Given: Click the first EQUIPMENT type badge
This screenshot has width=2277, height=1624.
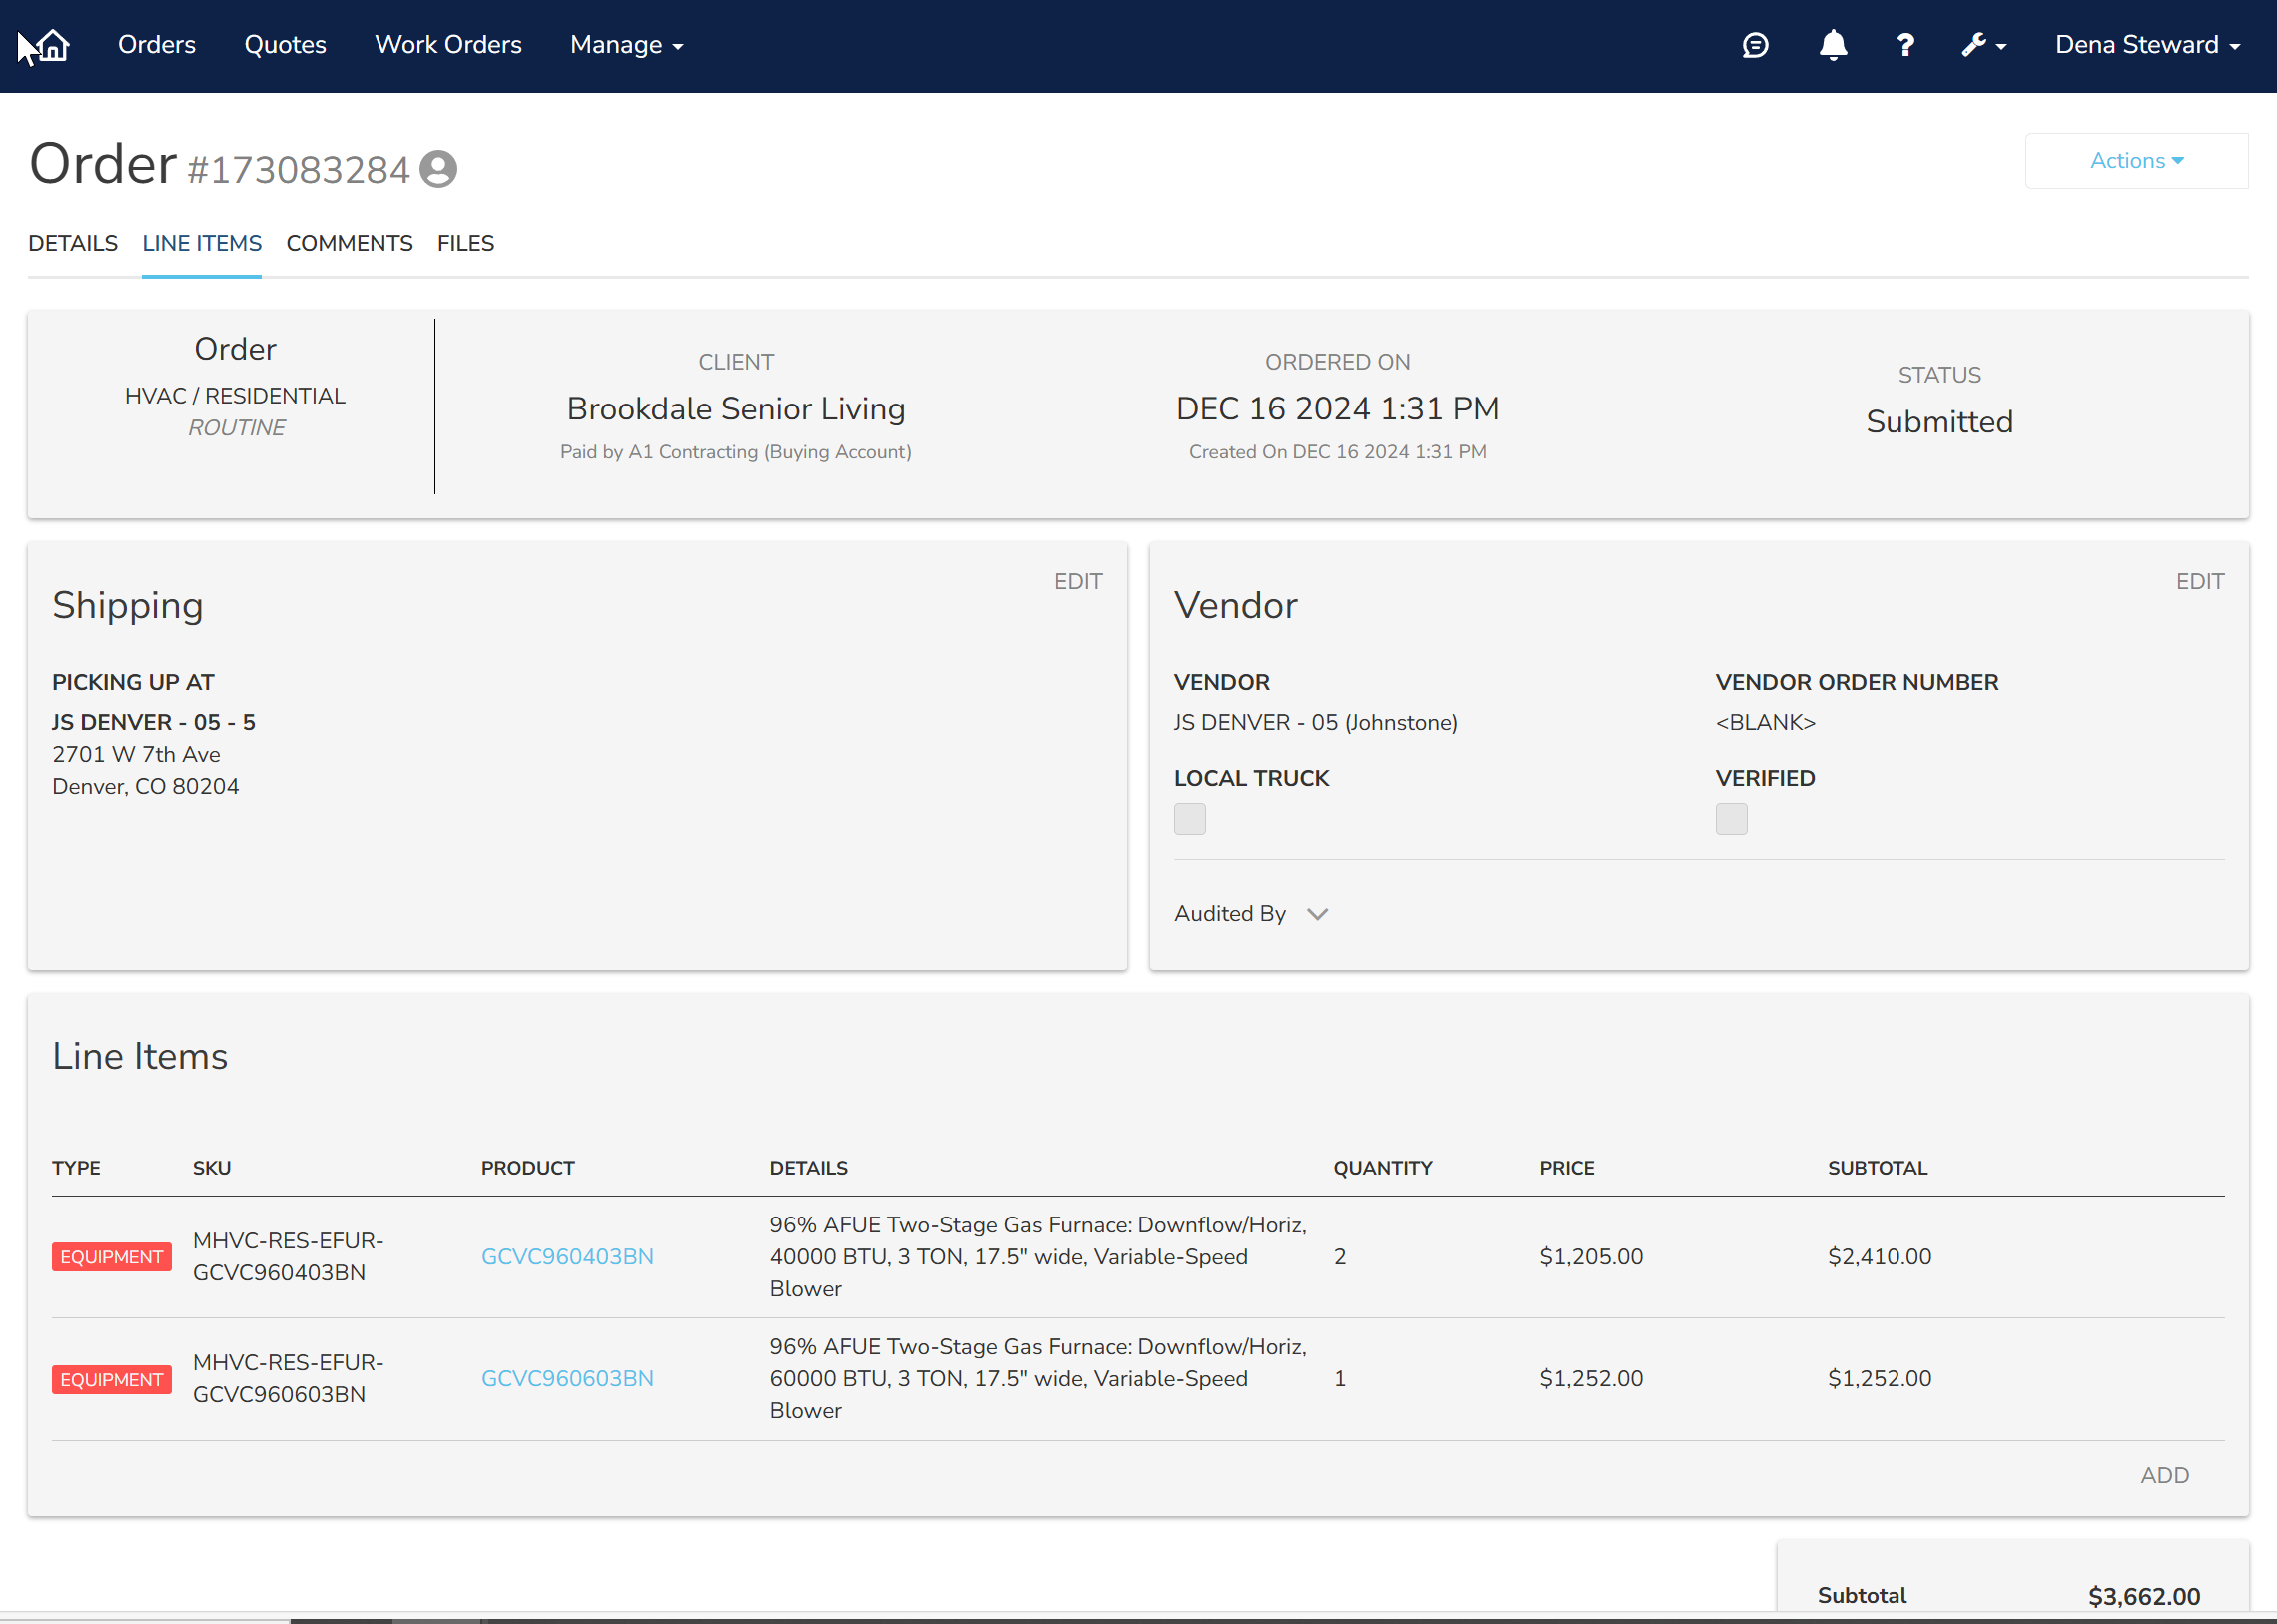Looking at the screenshot, I should tap(111, 1257).
